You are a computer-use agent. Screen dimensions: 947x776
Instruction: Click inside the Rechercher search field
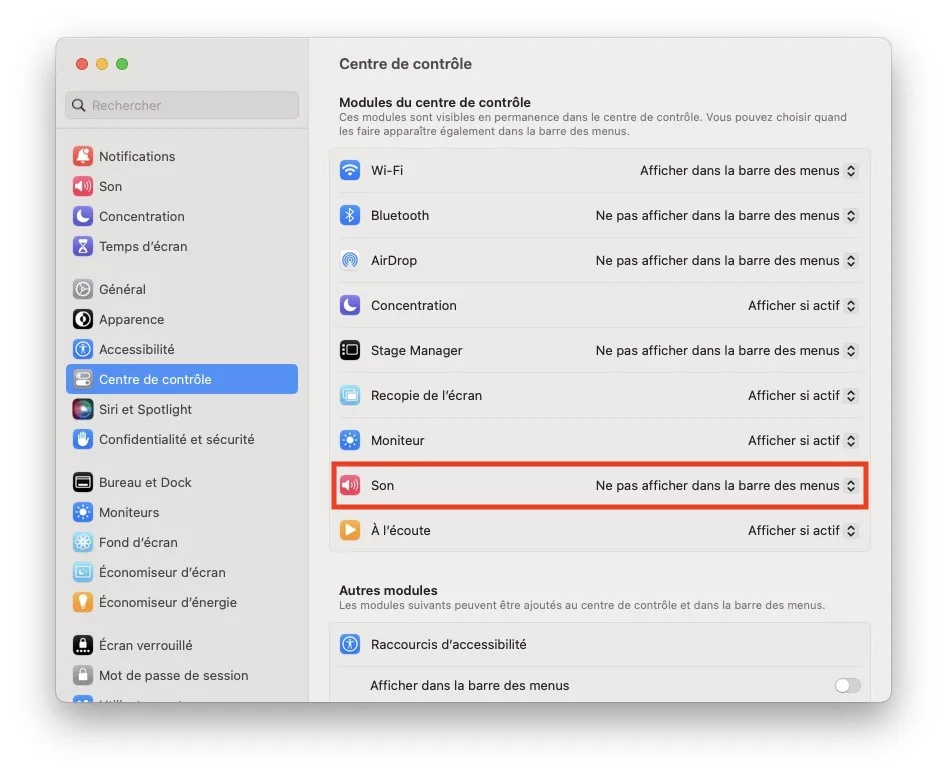(181, 105)
